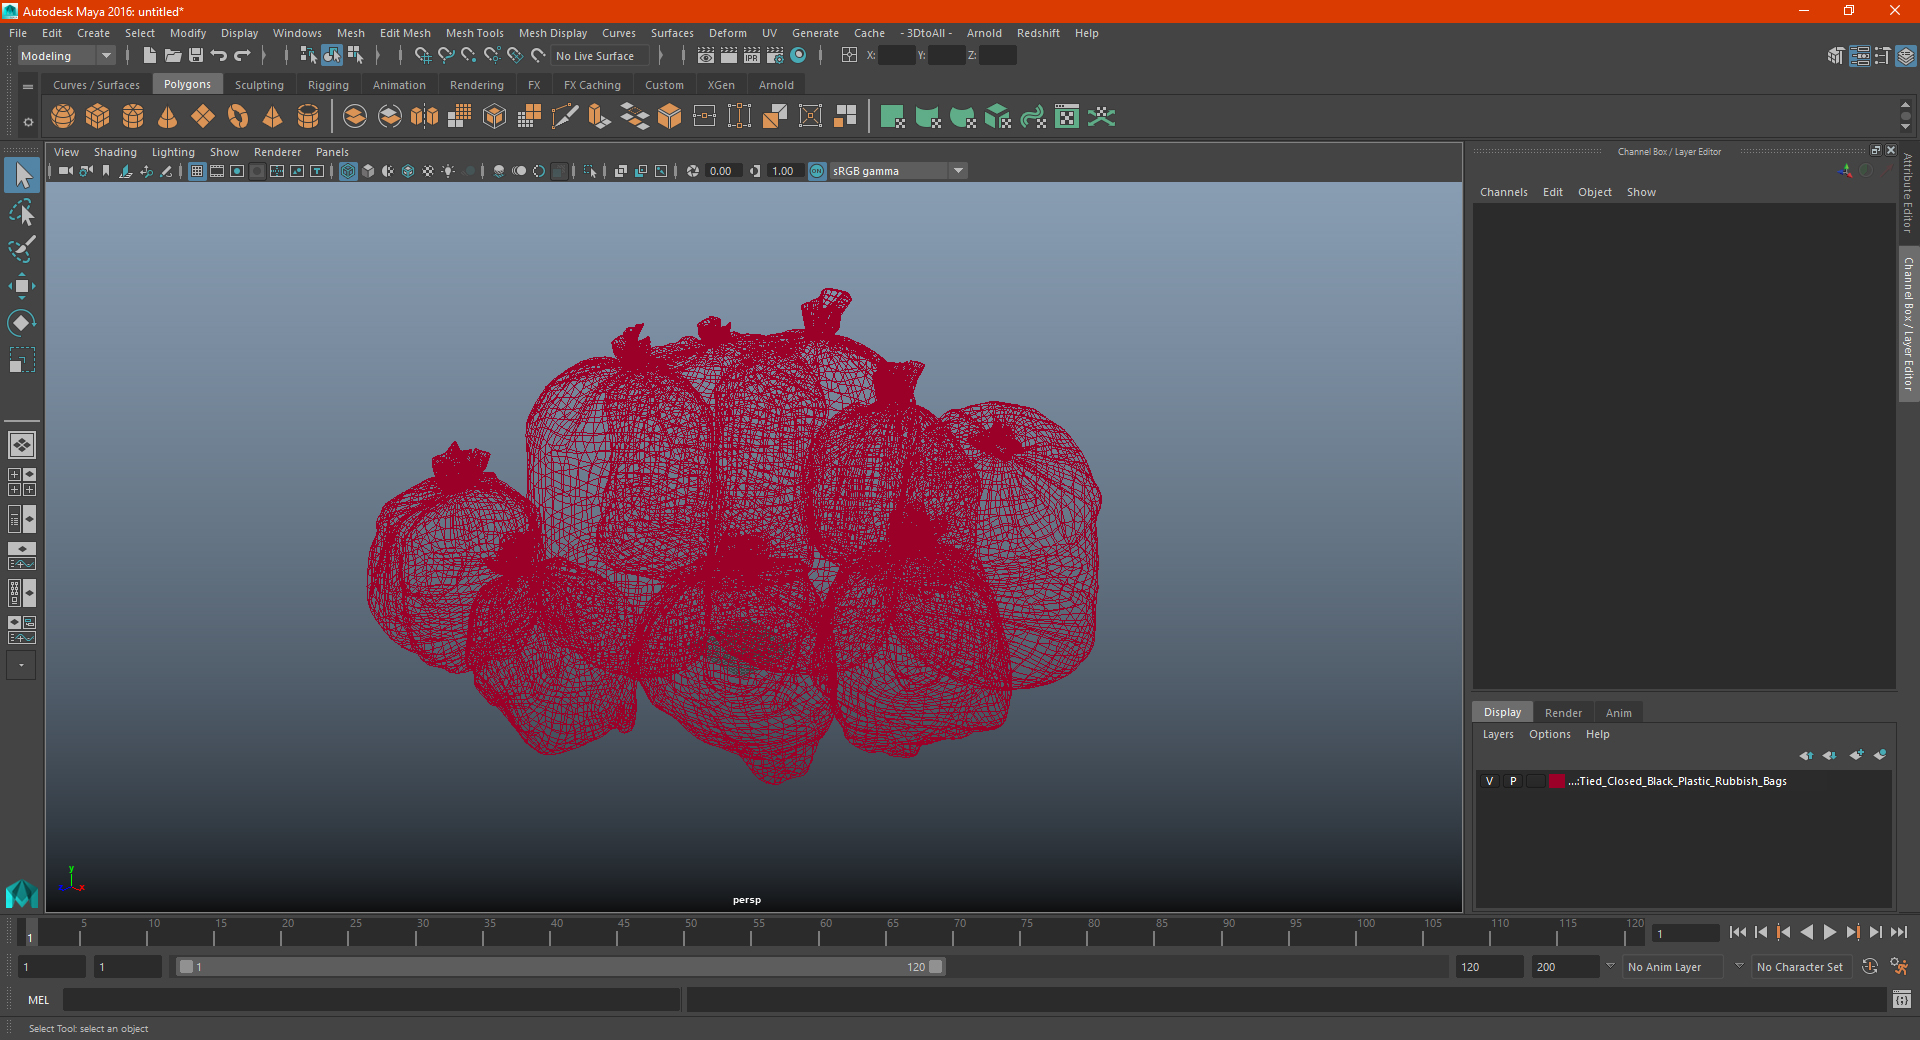Open the Mesh Tools menu
This screenshot has width=1920, height=1040.
pos(474,33)
